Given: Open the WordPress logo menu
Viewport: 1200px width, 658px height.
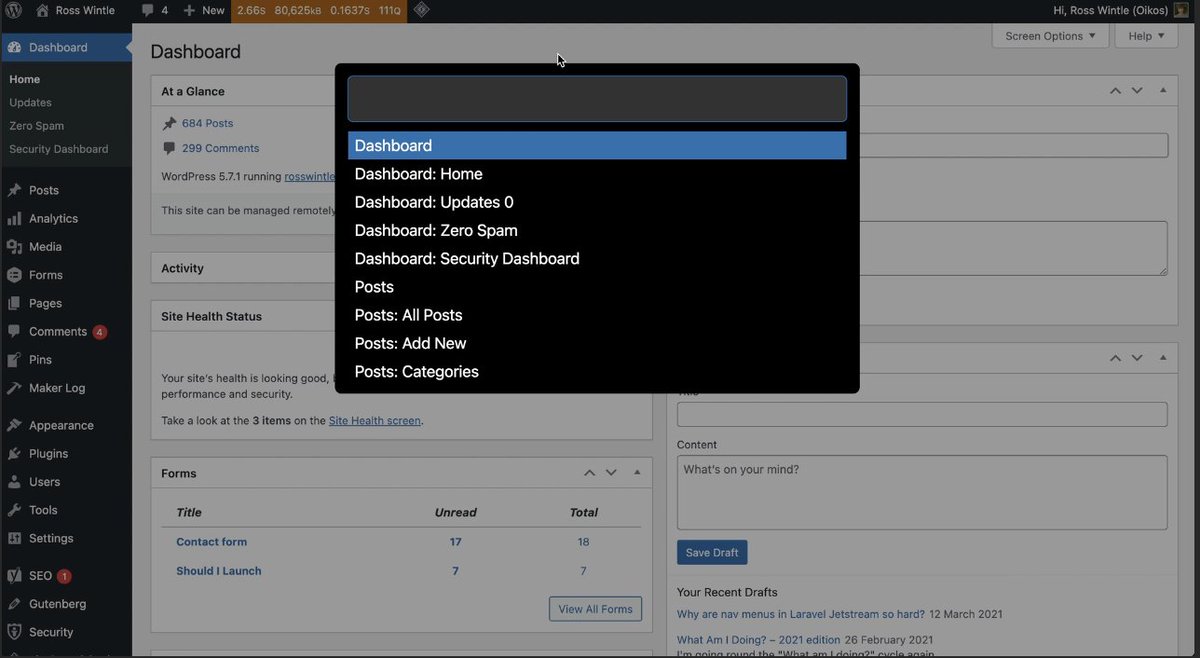Looking at the screenshot, I should 13,10.
